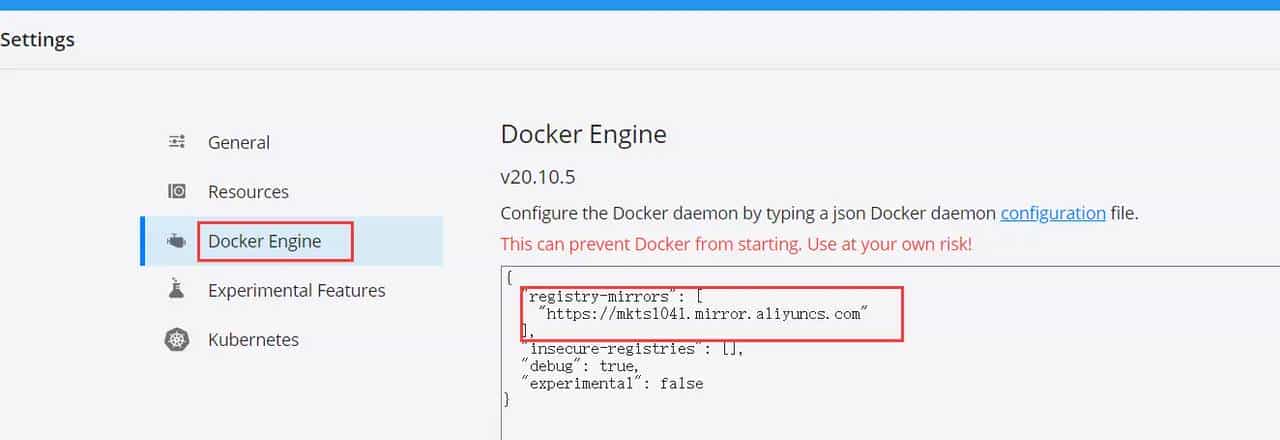Open the daemon configuration link
Viewport: 1280px width, 440px height.
tap(1052, 213)
